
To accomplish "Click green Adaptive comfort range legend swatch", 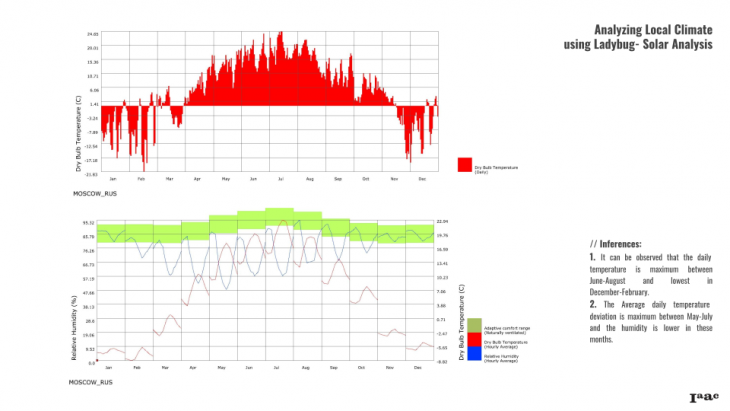I will pos(475,324).
